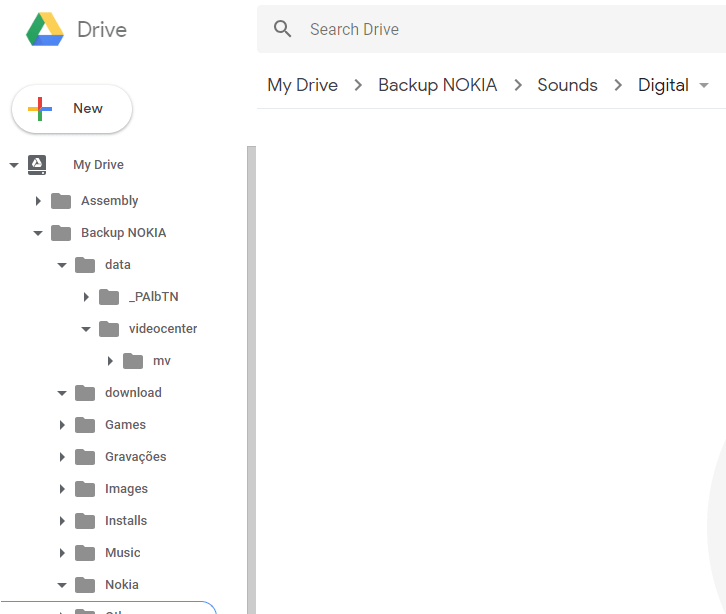Select Nokia label in folder tree
This screenshot has width=726, height=614.
tap(122, 584)
